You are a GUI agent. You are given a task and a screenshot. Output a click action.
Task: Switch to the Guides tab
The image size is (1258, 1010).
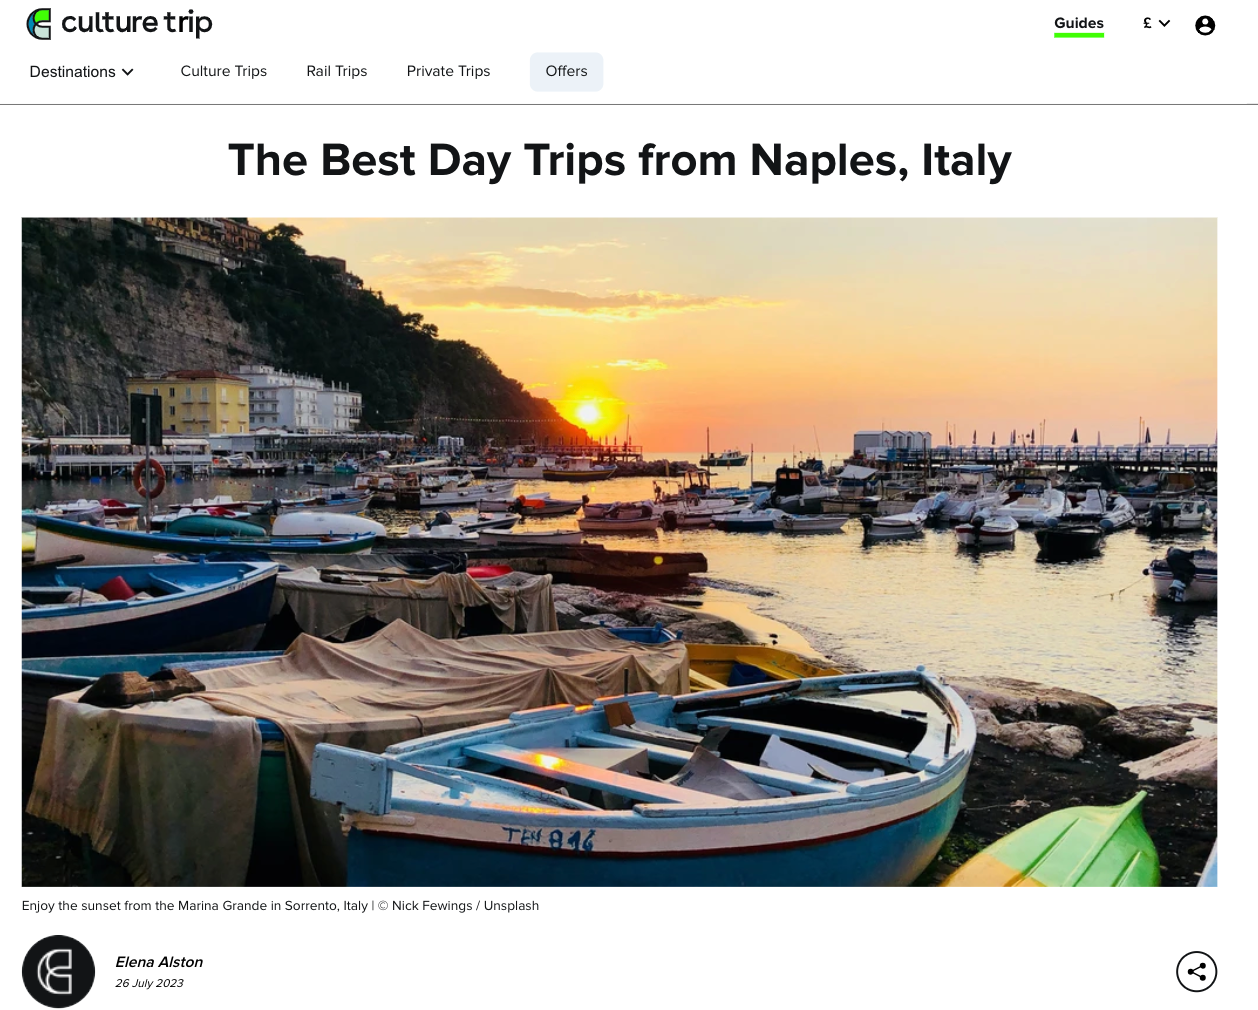click(x=1078, y=24)
